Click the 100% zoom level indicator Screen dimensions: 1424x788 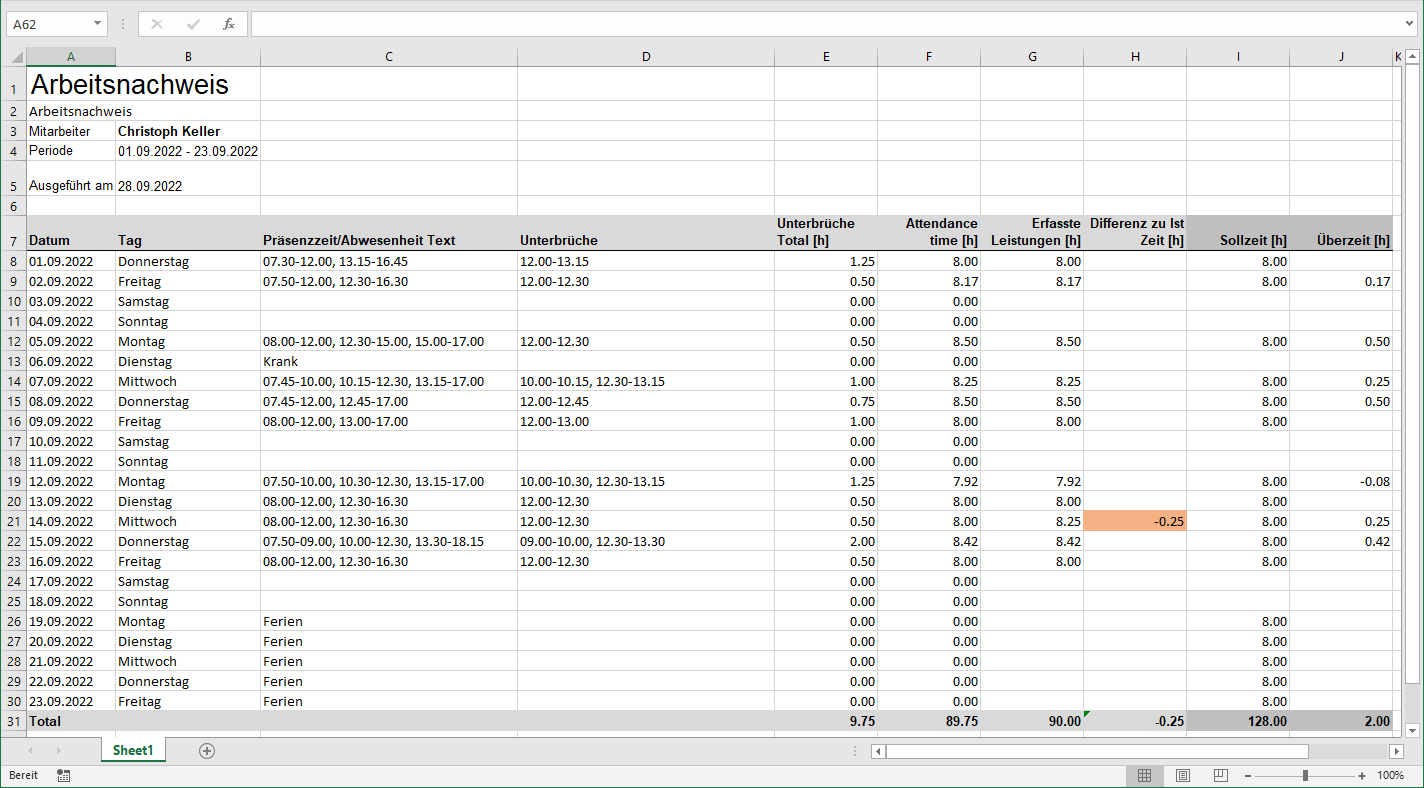pyautogui.click(x=1391, y=775)
